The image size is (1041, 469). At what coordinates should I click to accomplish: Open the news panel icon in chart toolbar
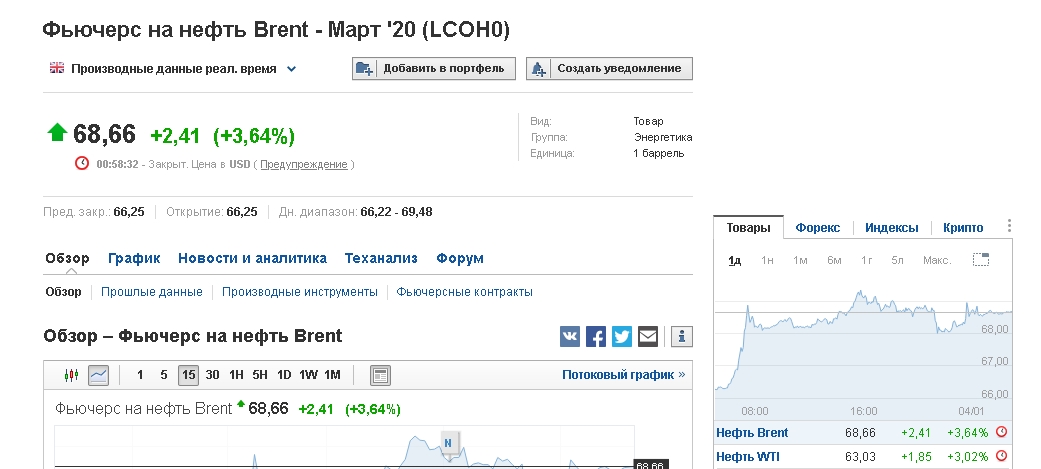click(380, 375)
